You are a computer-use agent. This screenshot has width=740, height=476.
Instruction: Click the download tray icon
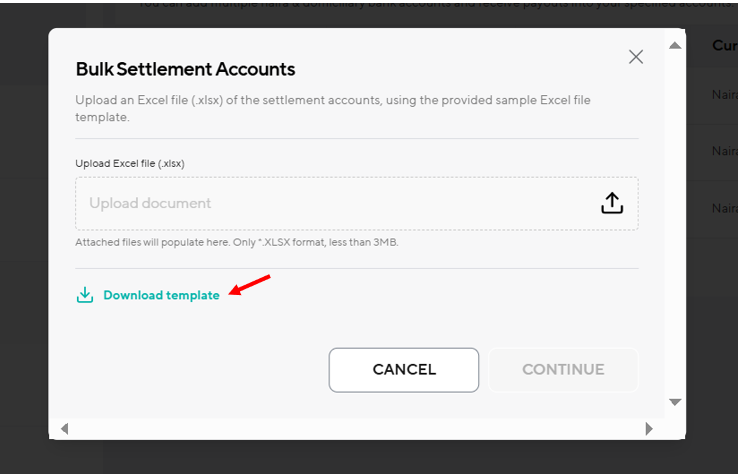[x=85, y=295]
